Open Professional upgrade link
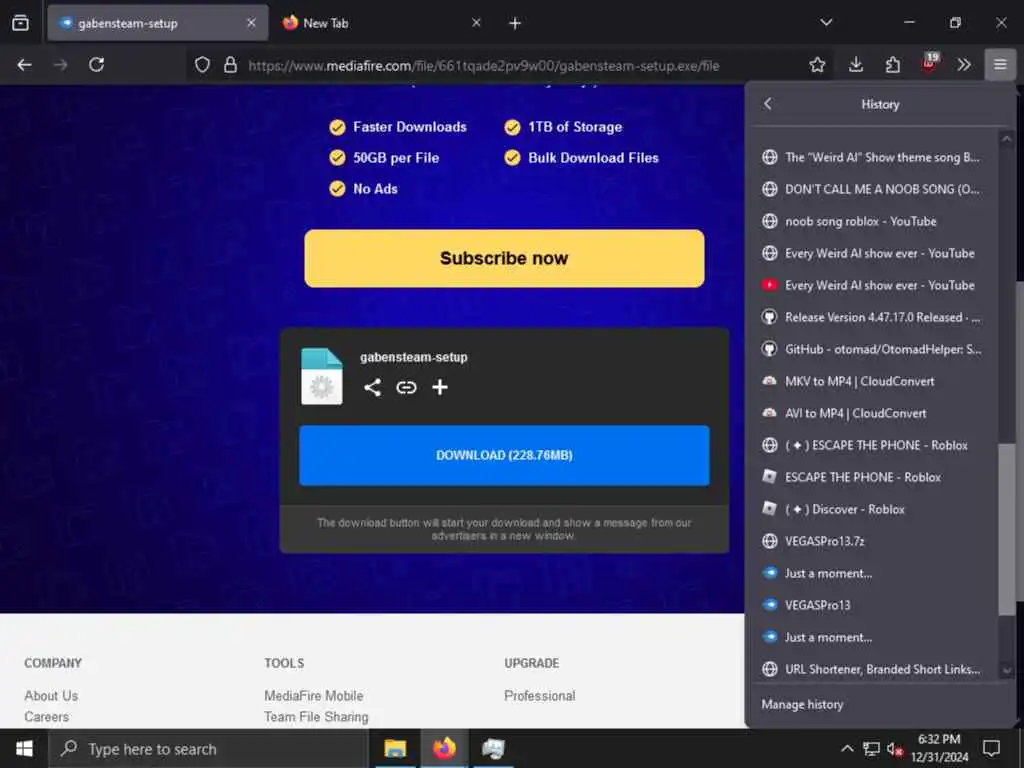 tap(539, 696)
